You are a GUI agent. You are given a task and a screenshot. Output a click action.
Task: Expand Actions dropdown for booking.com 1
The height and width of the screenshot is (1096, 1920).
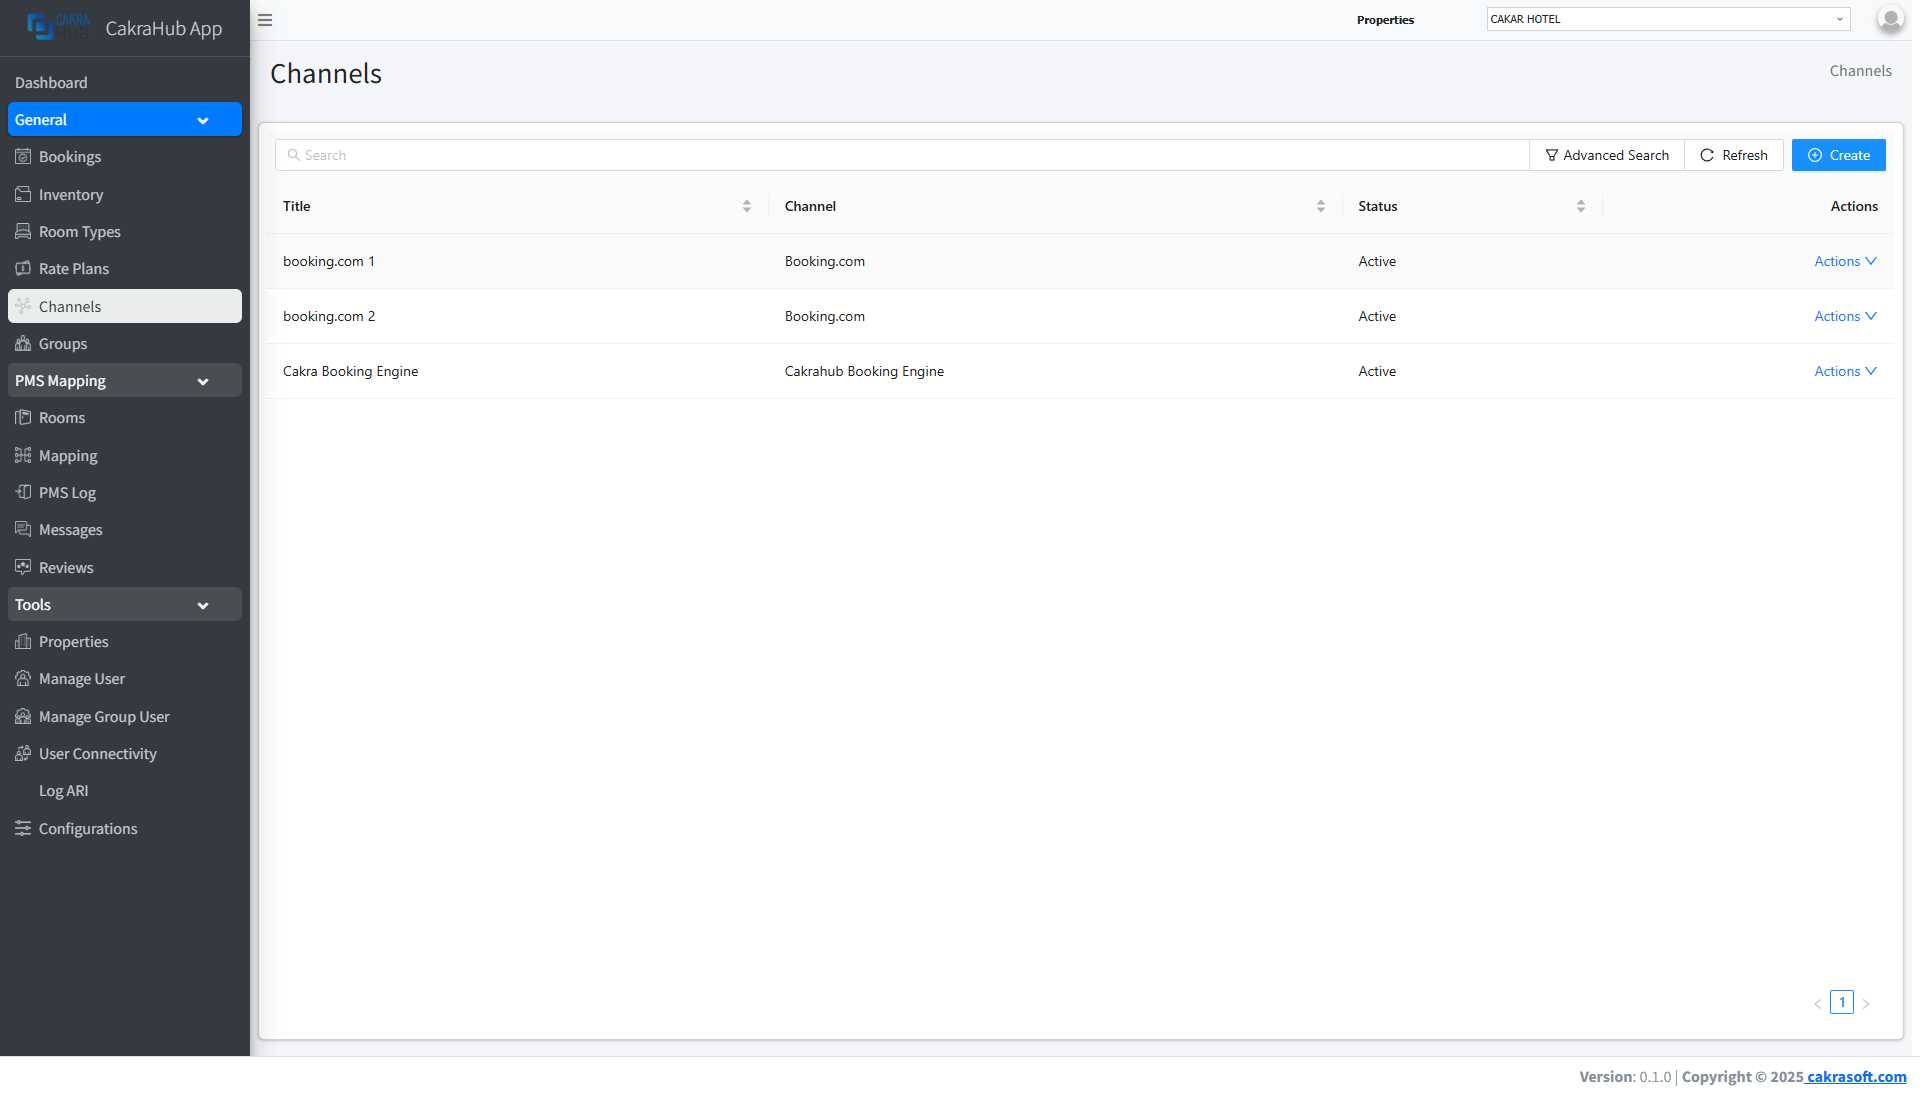(1844, 261)
